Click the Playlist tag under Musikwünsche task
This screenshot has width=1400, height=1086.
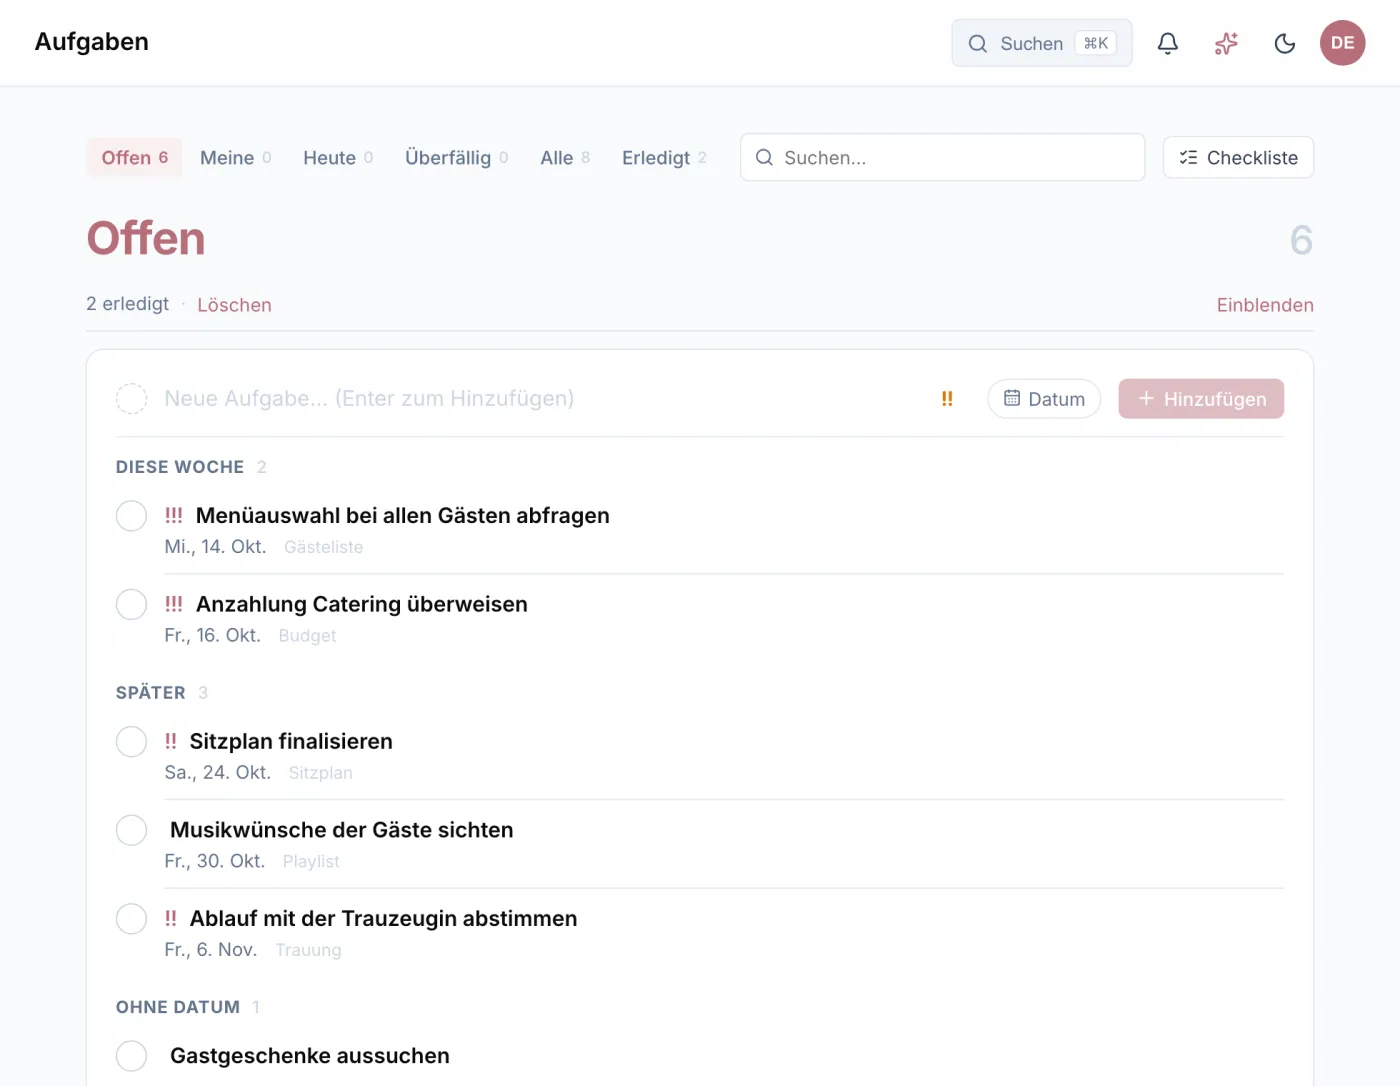click(x=311, y=862)
